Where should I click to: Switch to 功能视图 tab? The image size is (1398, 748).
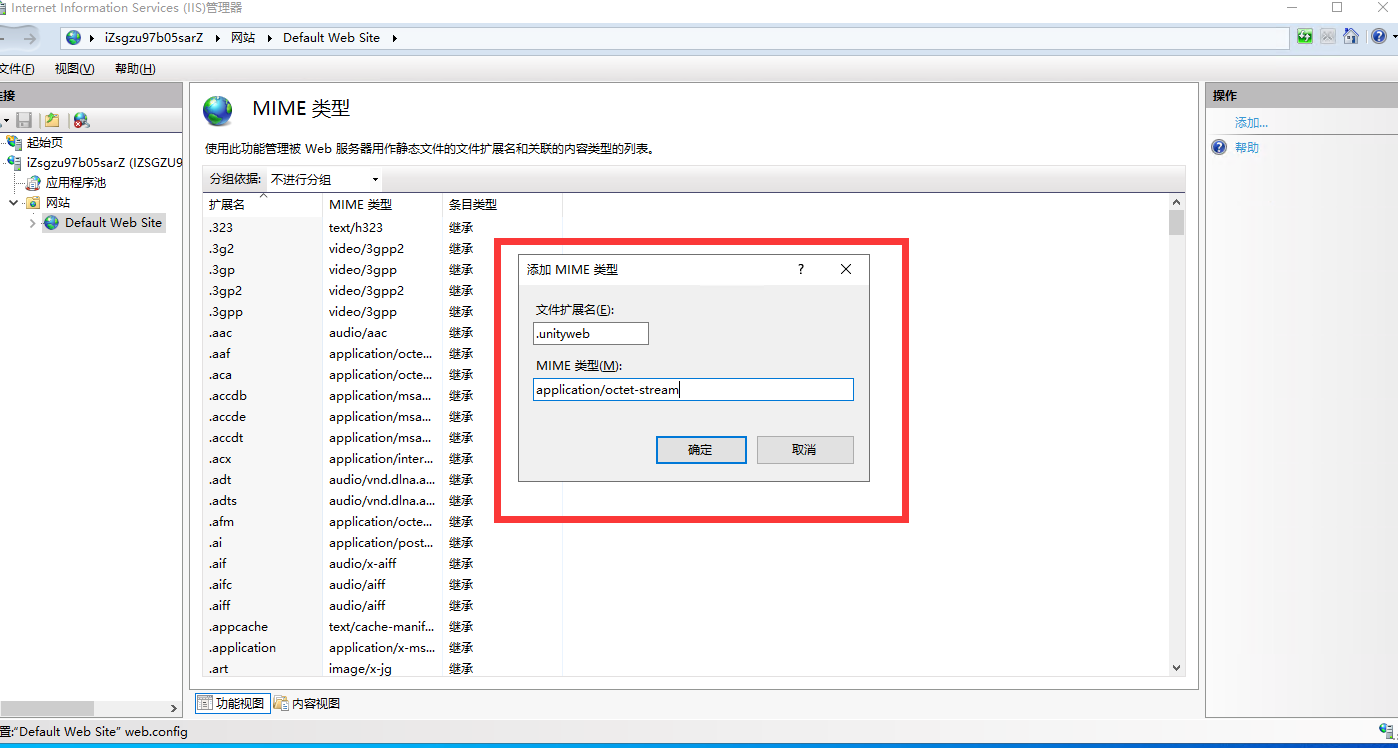(231, 703)
